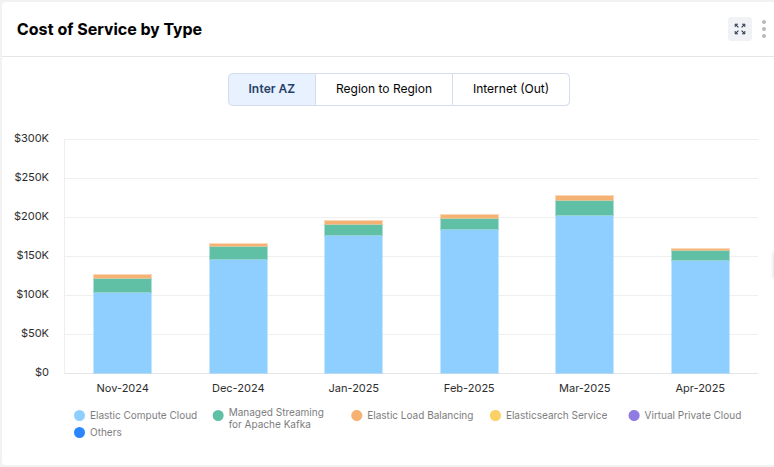
Task: Click the Feb-2025 stacked bar
Action: click(469, 300)
